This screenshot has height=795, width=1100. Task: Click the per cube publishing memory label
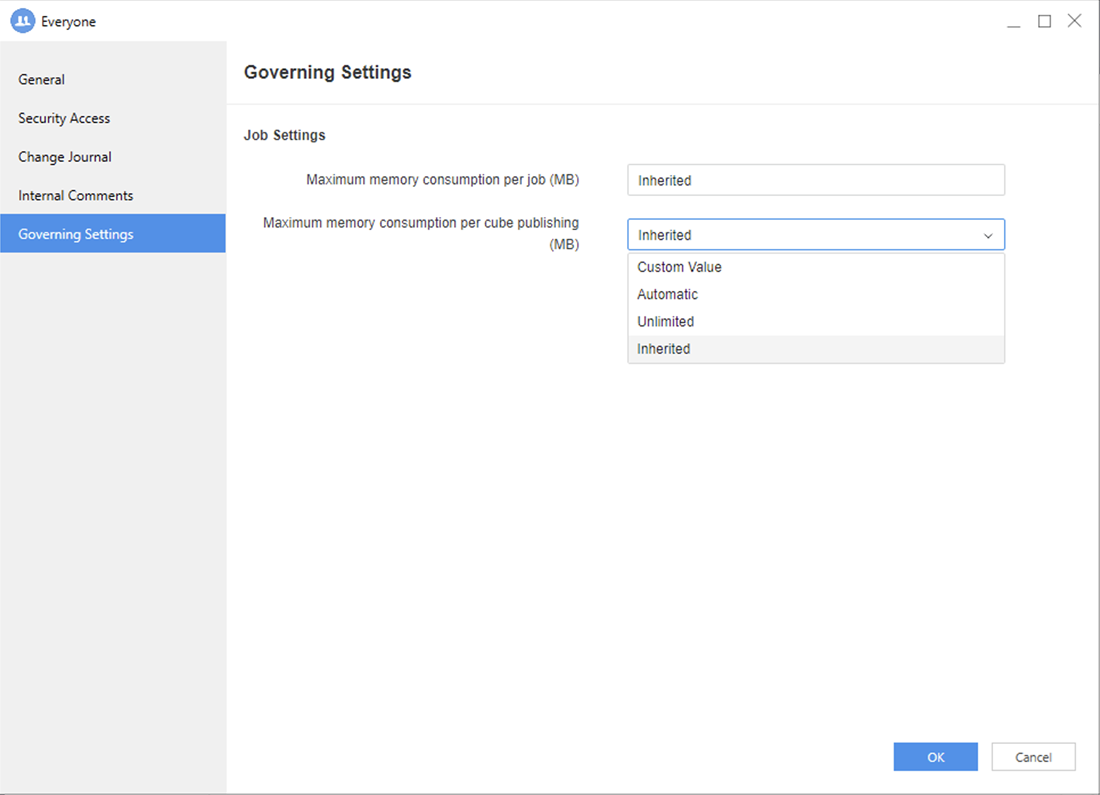point(421,233)
